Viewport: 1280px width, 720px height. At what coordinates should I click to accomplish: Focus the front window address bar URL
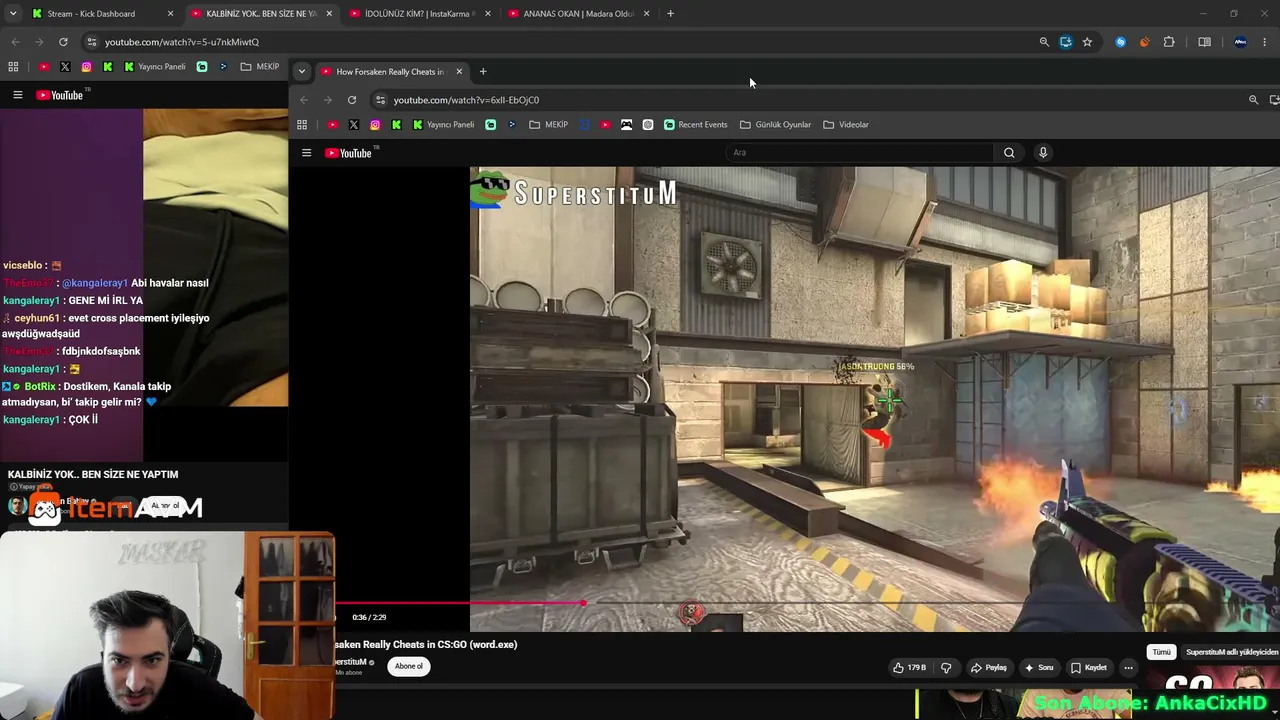coord(466,100)
